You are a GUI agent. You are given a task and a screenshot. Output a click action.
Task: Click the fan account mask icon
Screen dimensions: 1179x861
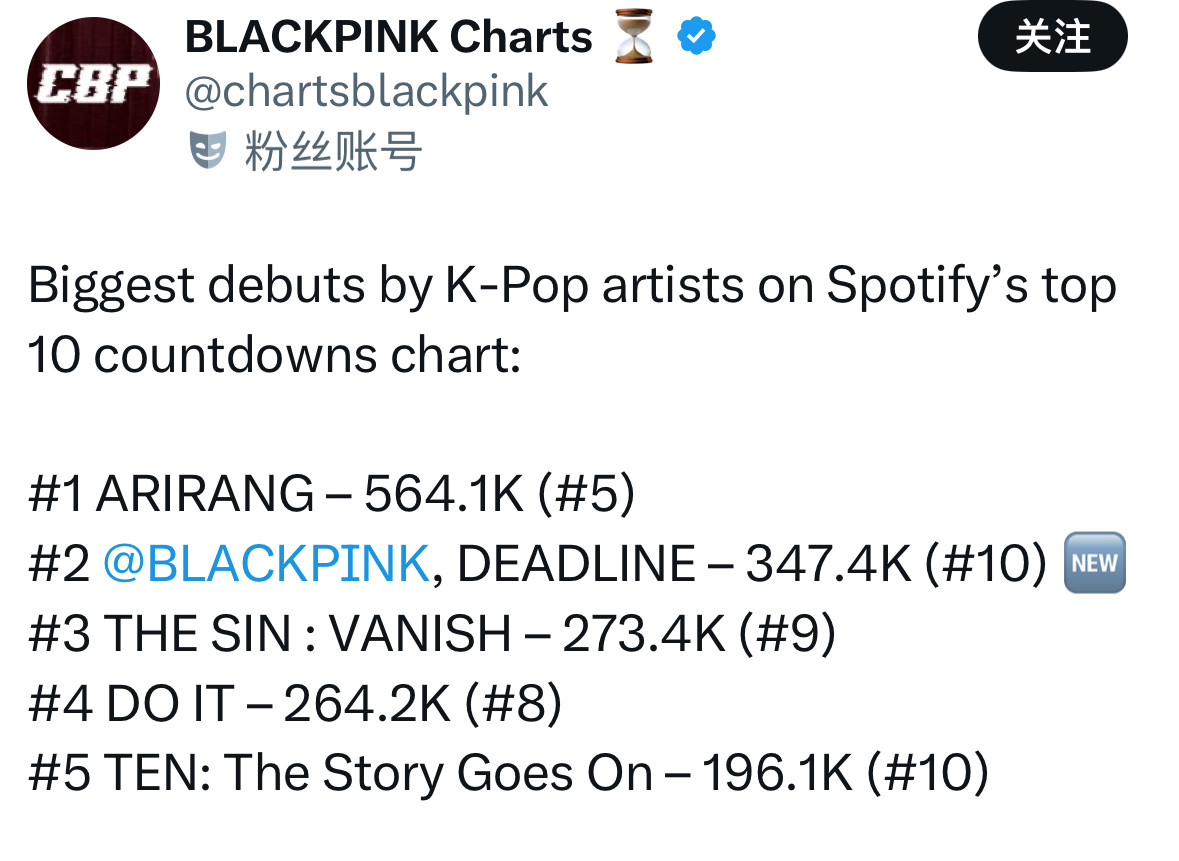(x=207, y=152)
